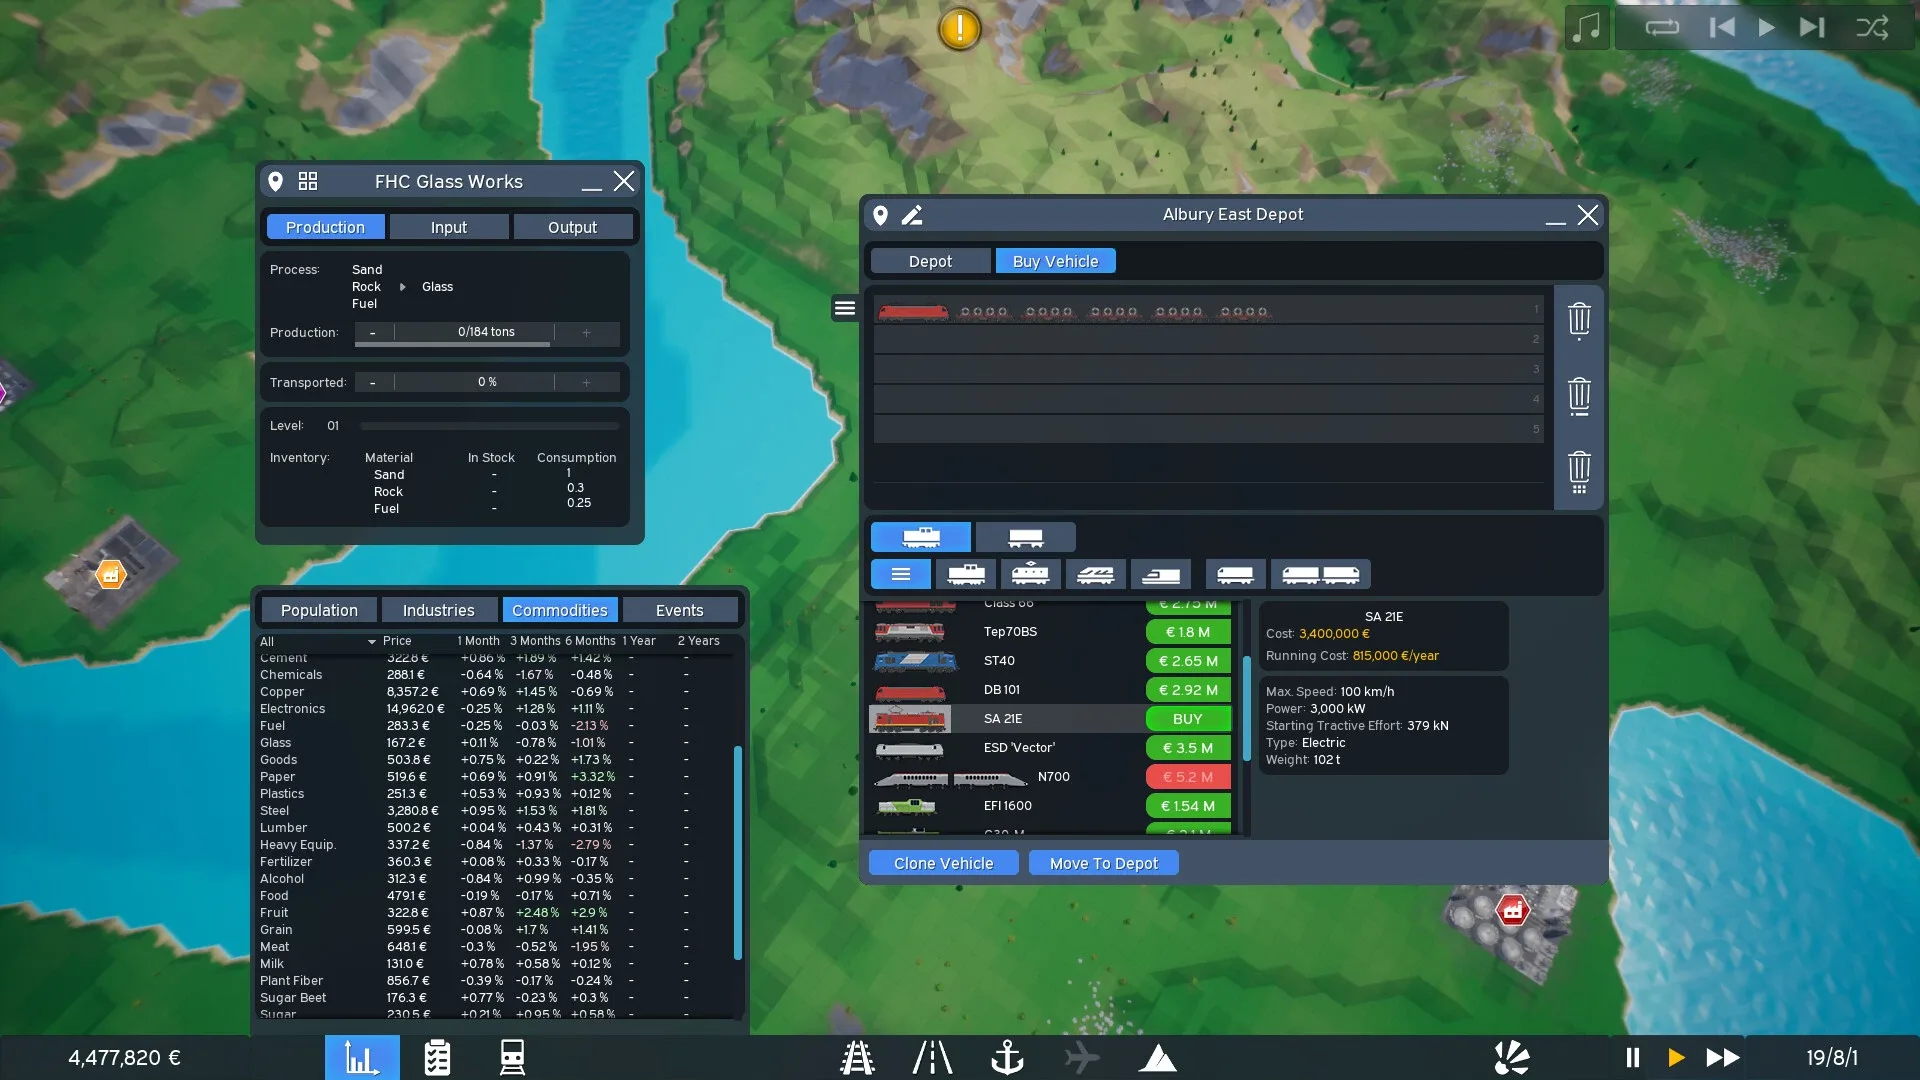This screenshot has height=1080, width=1920.
Task: Open the vehicle list train icon
Action: (x=512, y=1057)
